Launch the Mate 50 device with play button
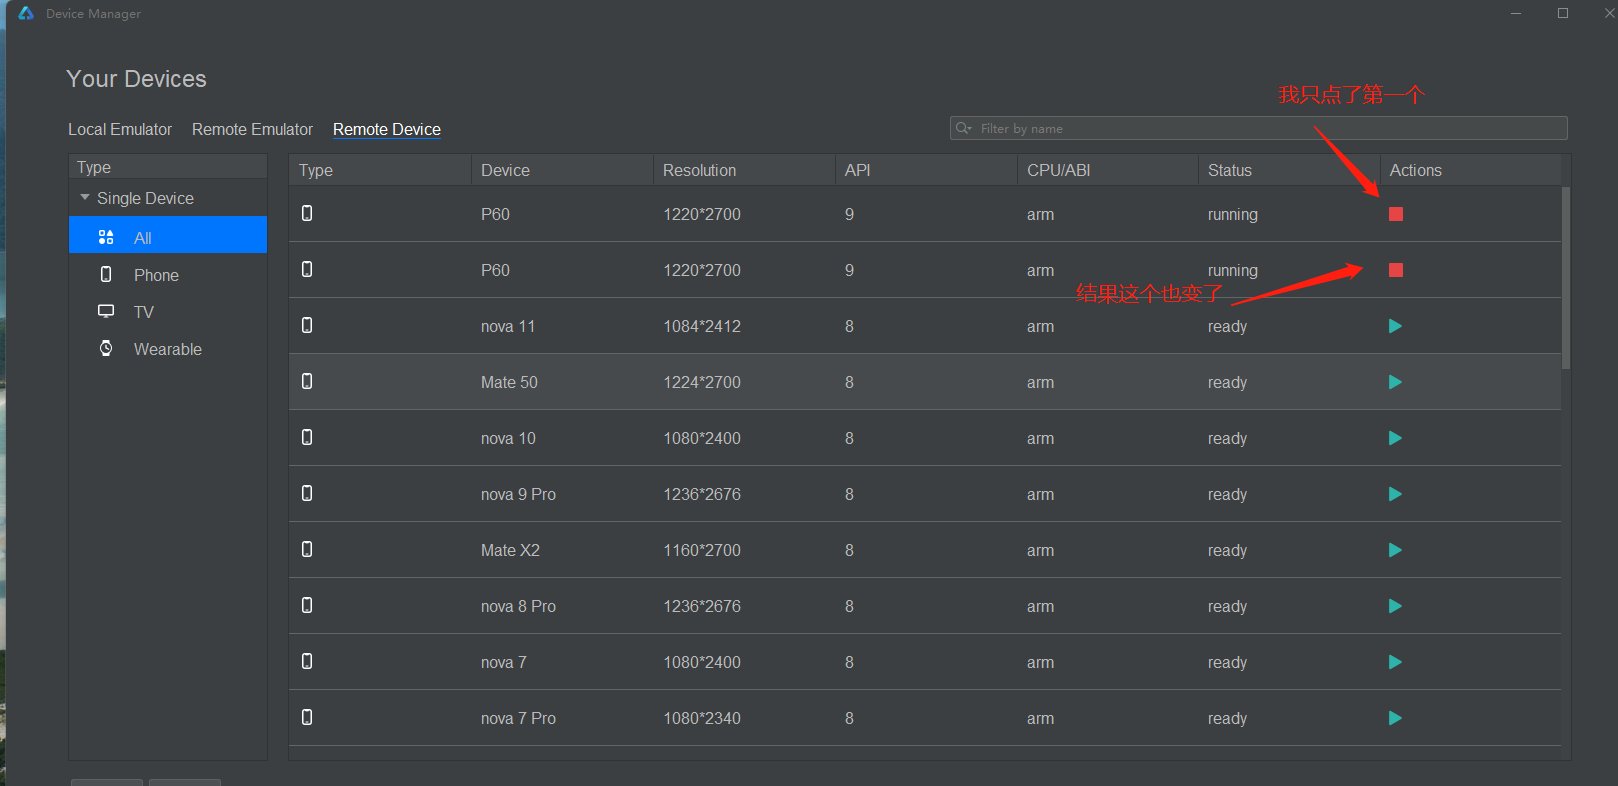 click(x=1395, y=382)
